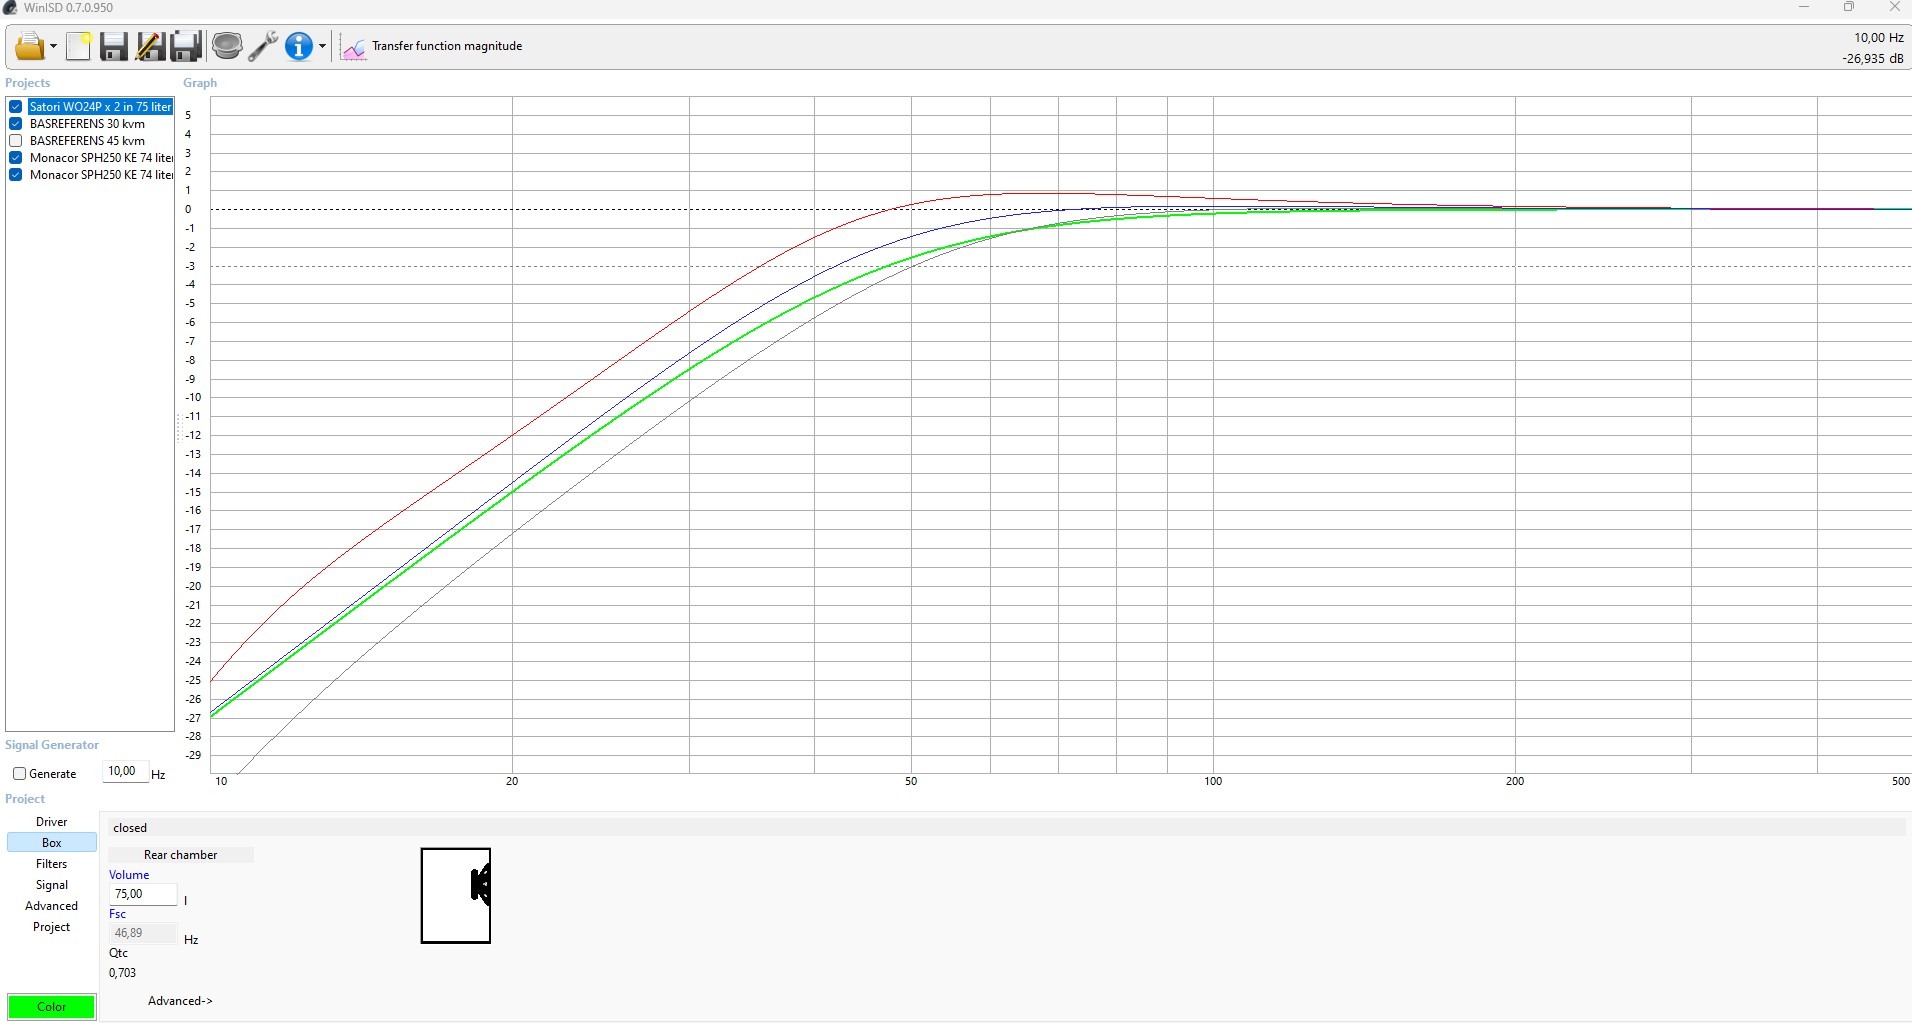This screenshot has width=1912, height=1024.
Task: Close the WinISD window
Action: 1894,8
